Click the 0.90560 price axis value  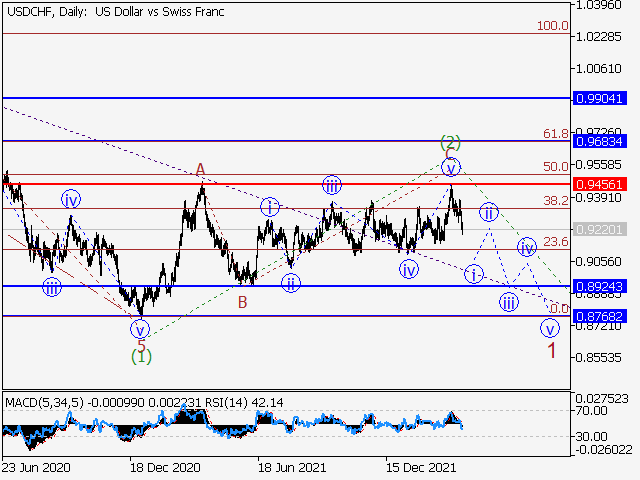598,261
